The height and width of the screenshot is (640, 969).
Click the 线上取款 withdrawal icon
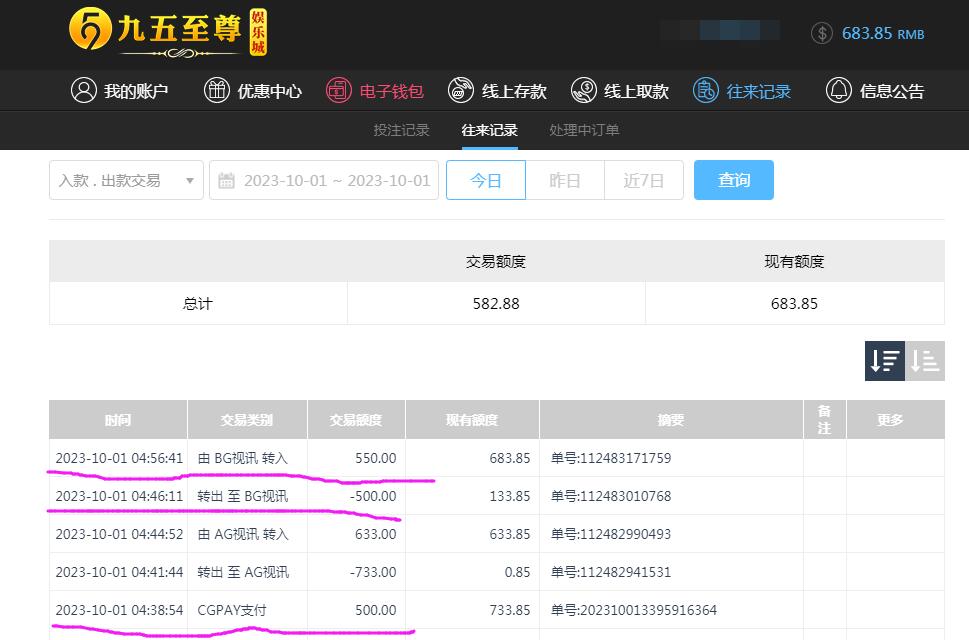tap(583, 90)
